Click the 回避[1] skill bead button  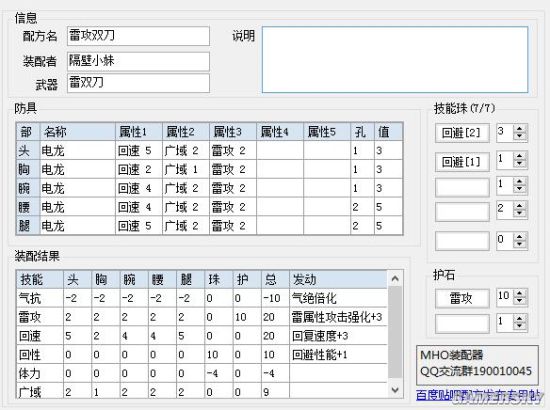(x=462, y=162)
